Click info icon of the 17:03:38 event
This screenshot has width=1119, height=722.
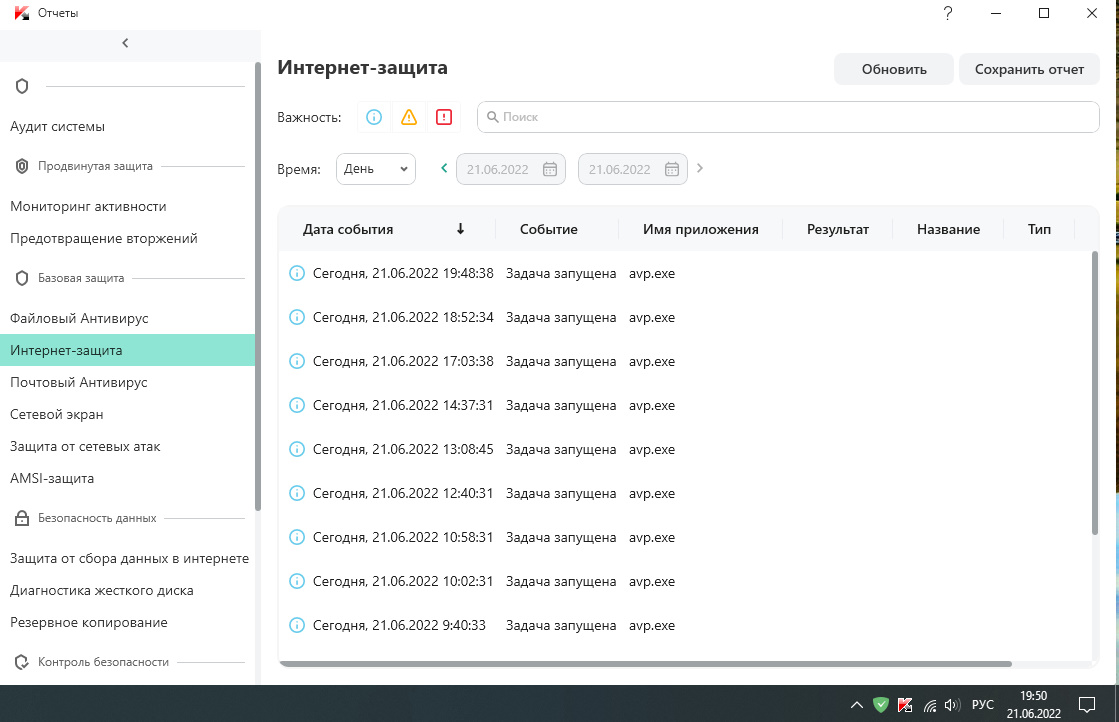tap(297, 361)
